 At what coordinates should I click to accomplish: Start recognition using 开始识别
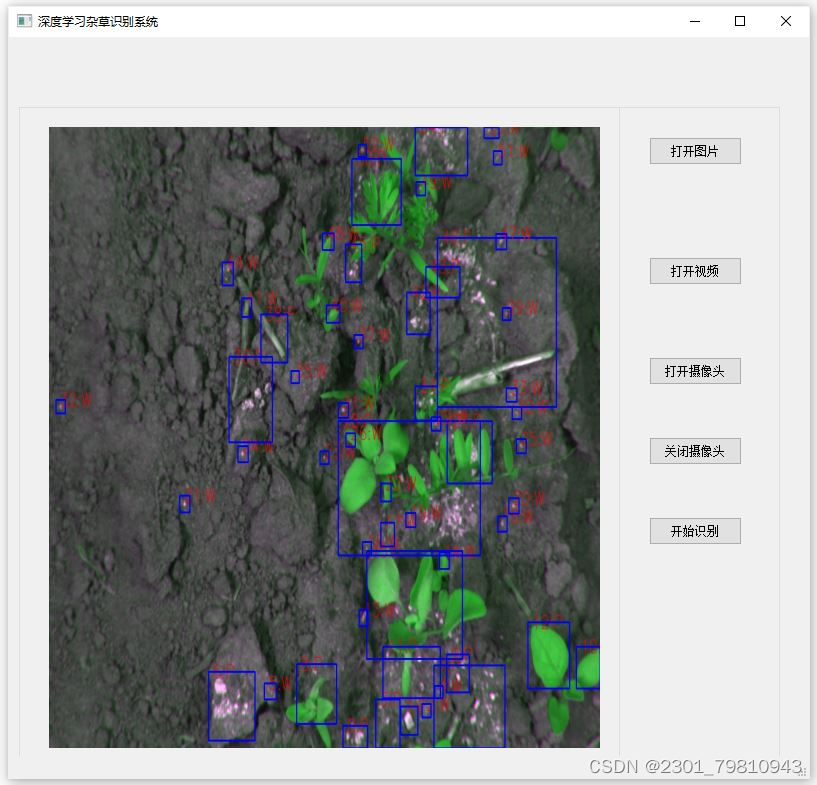coord(695,531)
